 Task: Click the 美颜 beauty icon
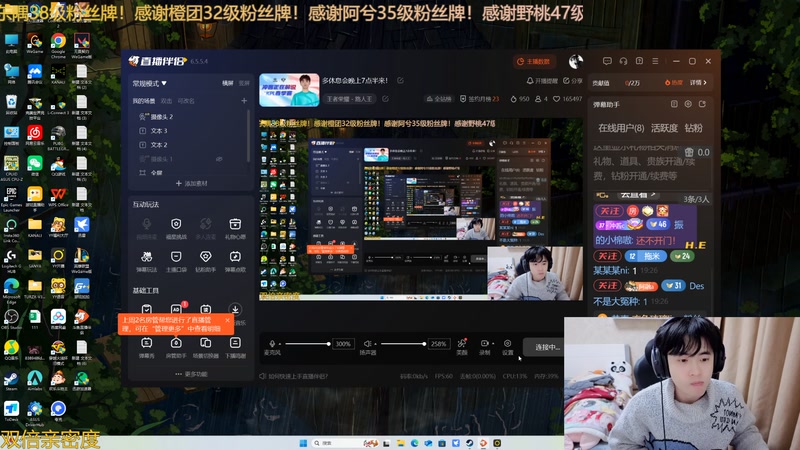click(462, 343)
